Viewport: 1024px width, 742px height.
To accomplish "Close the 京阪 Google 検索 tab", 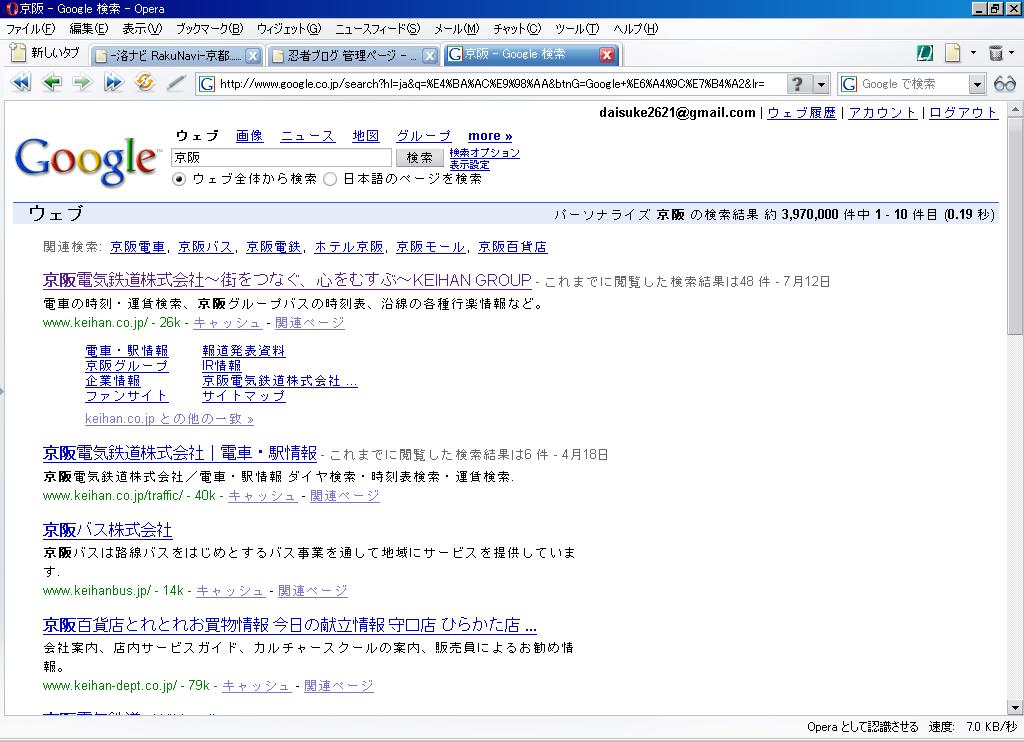I will pyautogui.click(x=607, y=55).
